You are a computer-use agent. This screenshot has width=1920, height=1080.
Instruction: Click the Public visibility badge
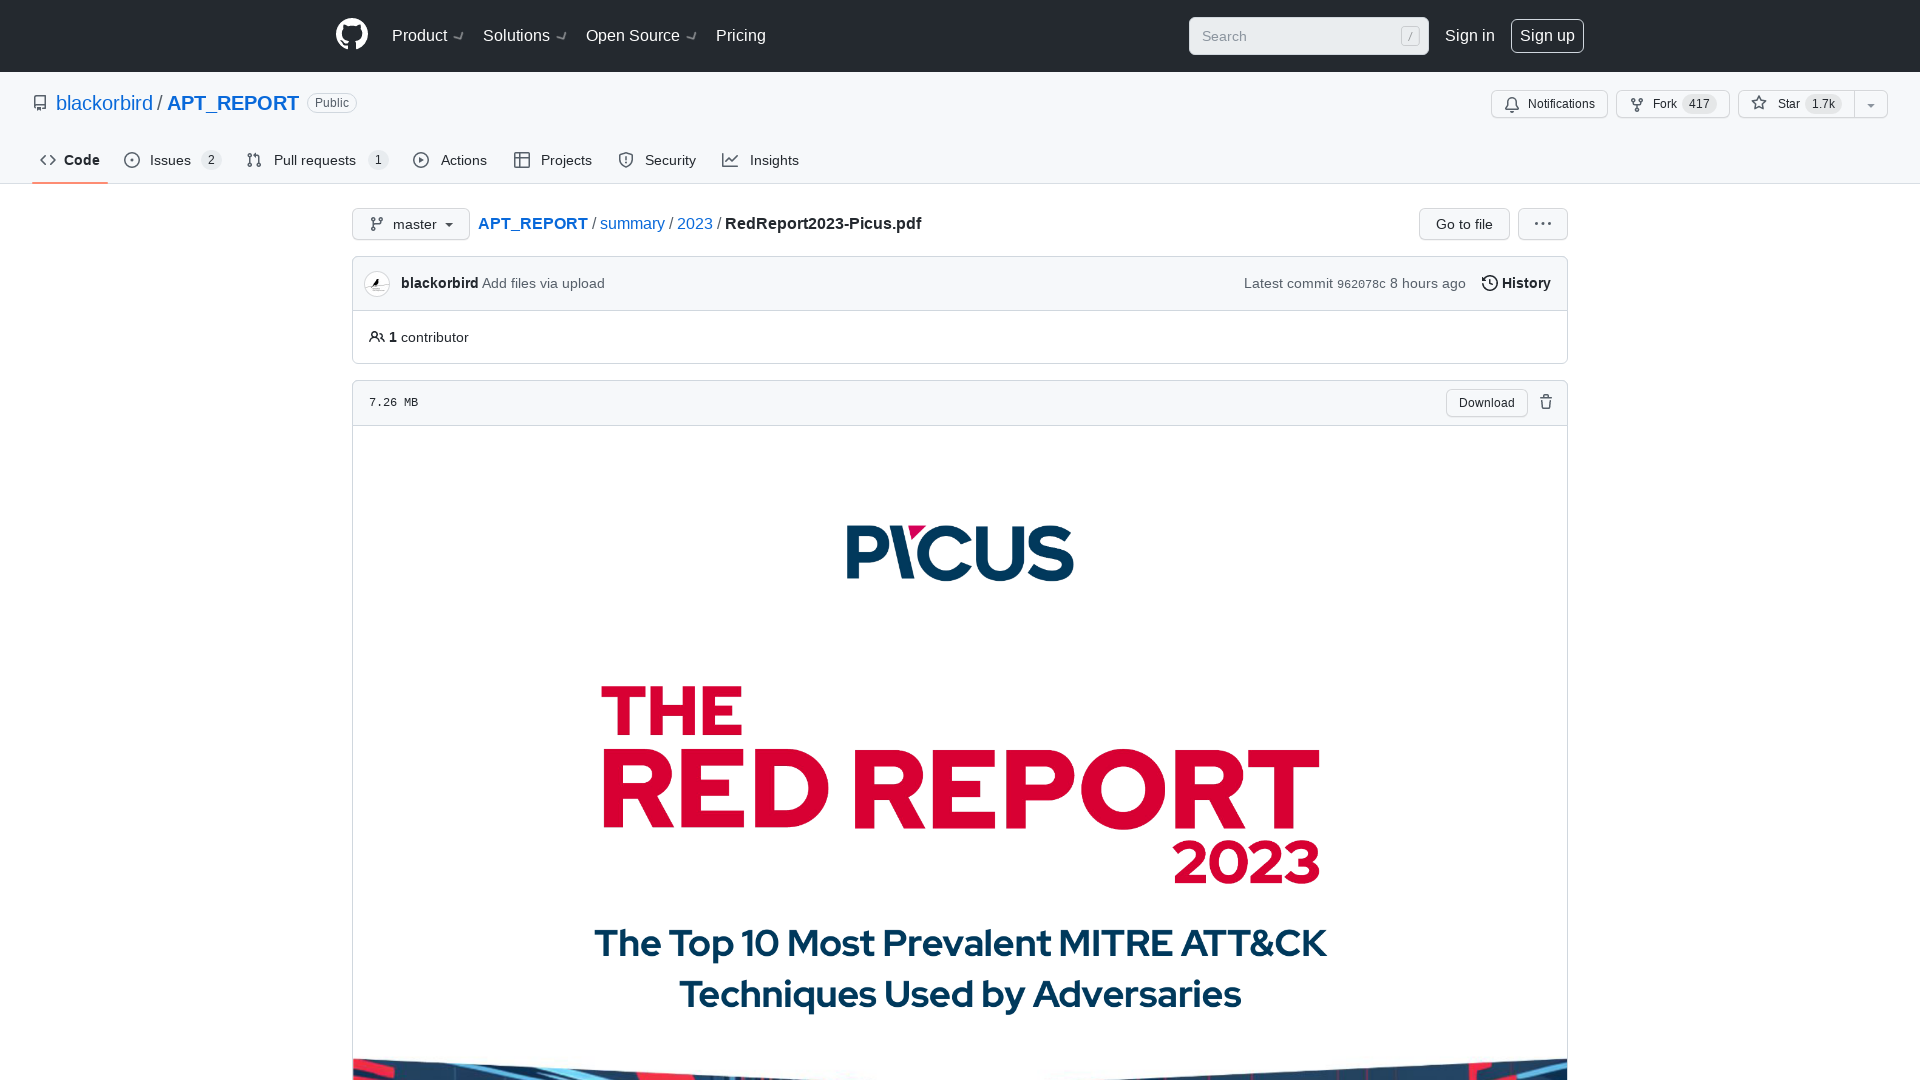point(332,103)
